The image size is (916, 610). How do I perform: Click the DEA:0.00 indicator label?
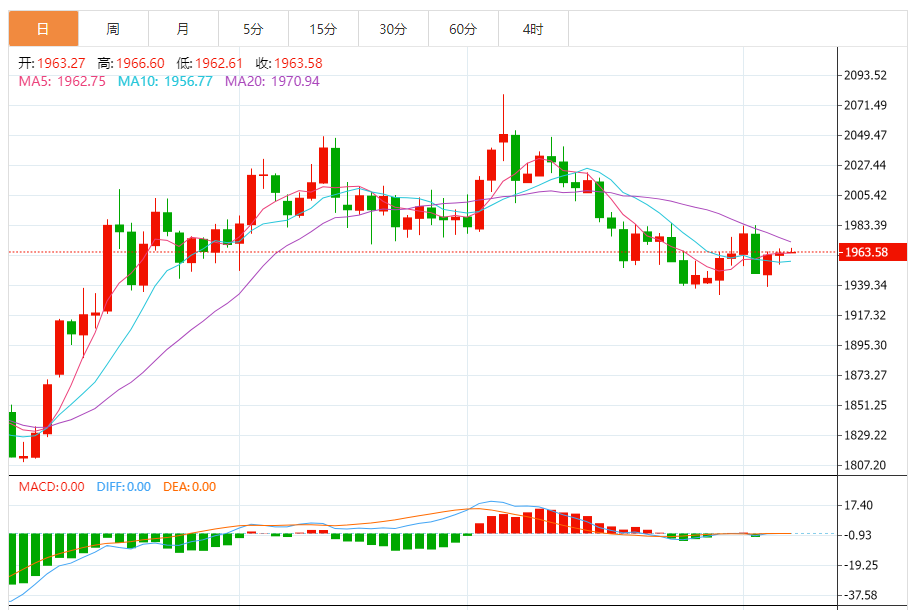click(x=189, y=487)
